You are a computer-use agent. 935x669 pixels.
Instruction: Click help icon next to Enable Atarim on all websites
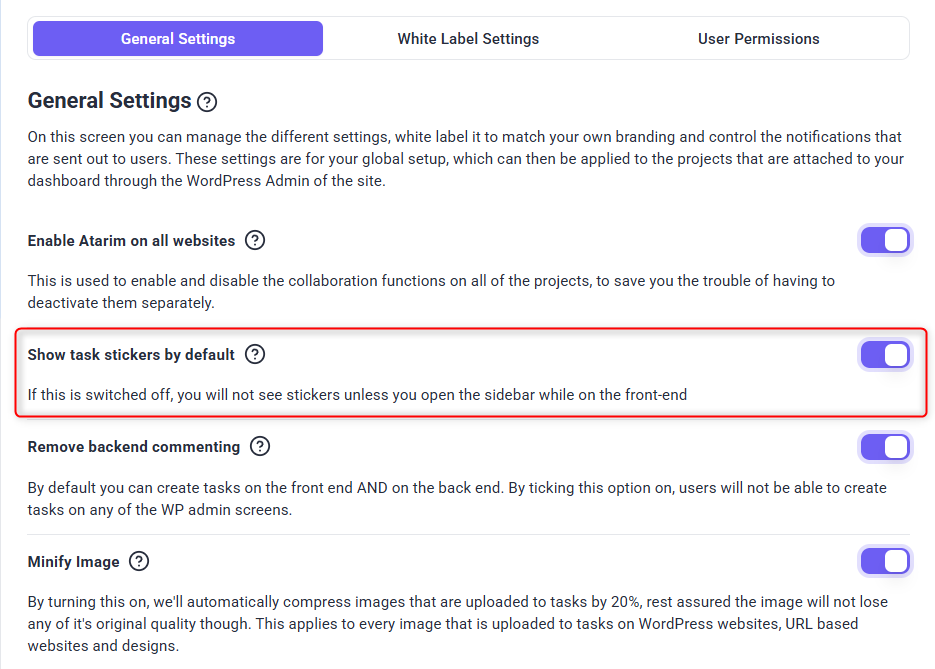tap(255, 240)
